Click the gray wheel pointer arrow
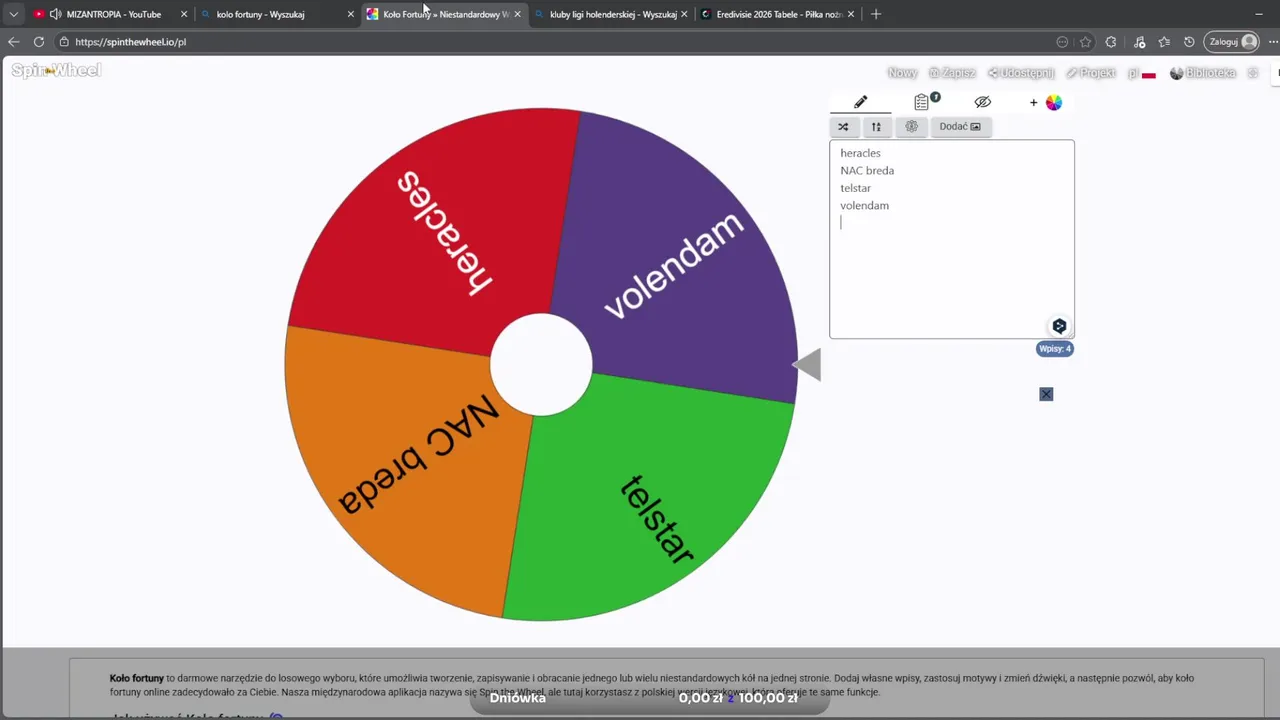The width and height of the screenshot is (1280, 720). [807, 365]
